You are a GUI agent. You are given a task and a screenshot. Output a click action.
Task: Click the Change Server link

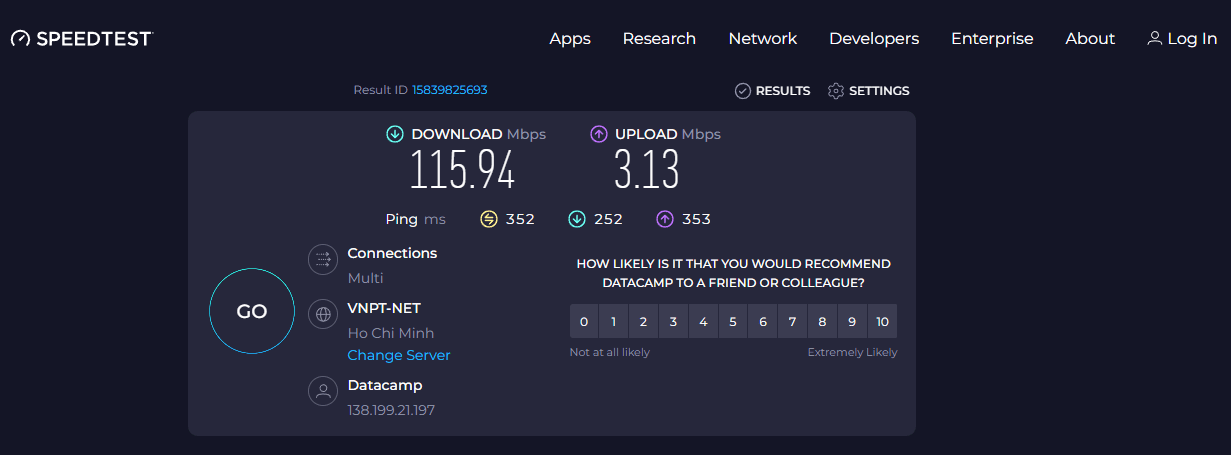pos(399,355)
